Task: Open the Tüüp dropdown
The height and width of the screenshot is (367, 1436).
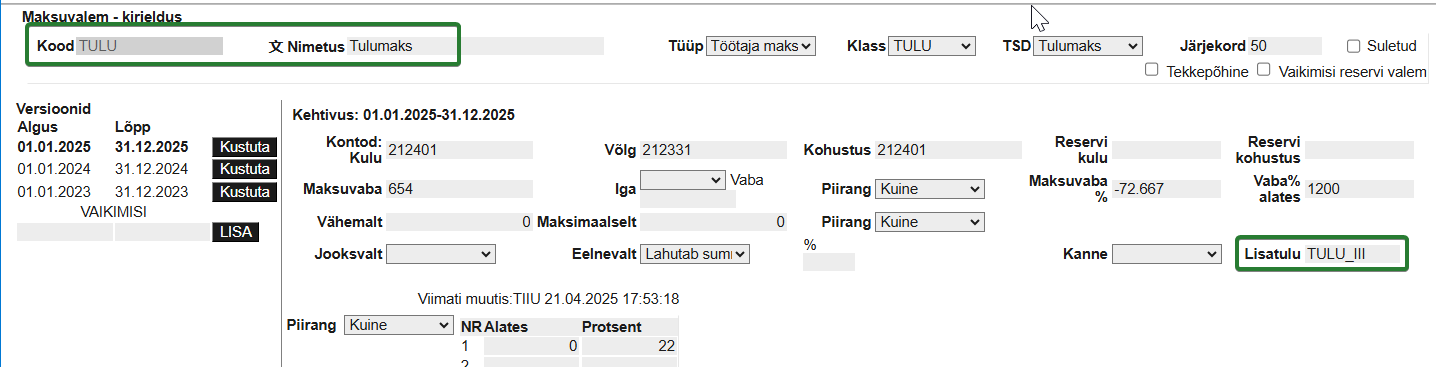Action: point(761,46)
